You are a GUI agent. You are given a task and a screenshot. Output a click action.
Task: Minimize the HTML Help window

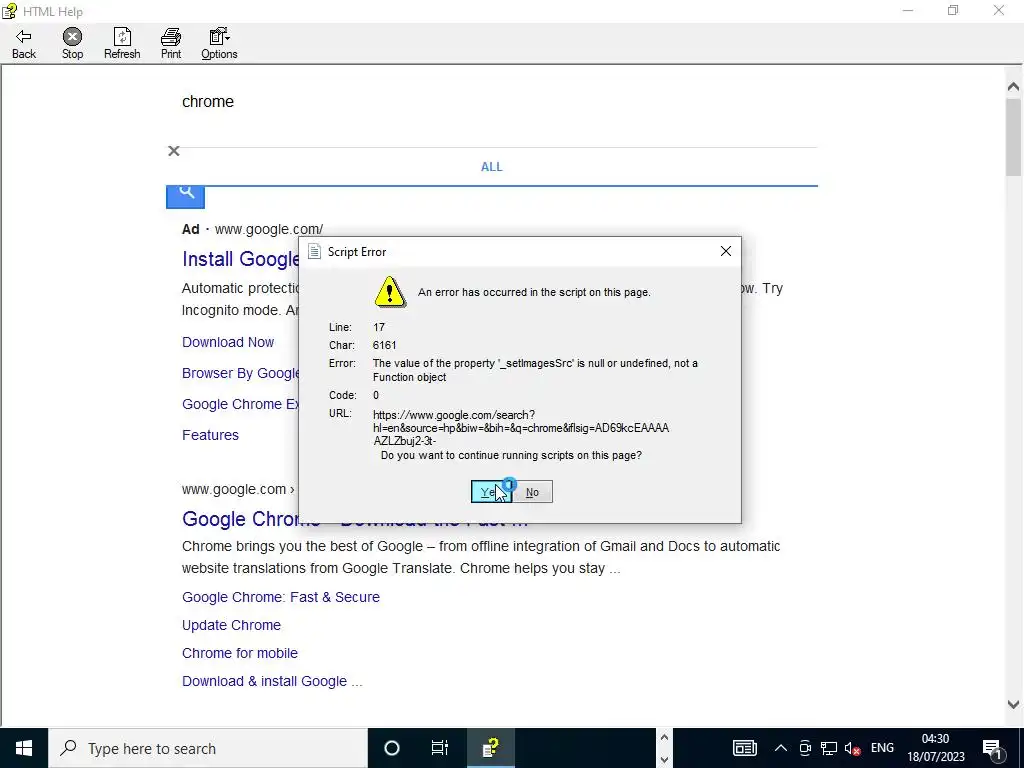908,10
